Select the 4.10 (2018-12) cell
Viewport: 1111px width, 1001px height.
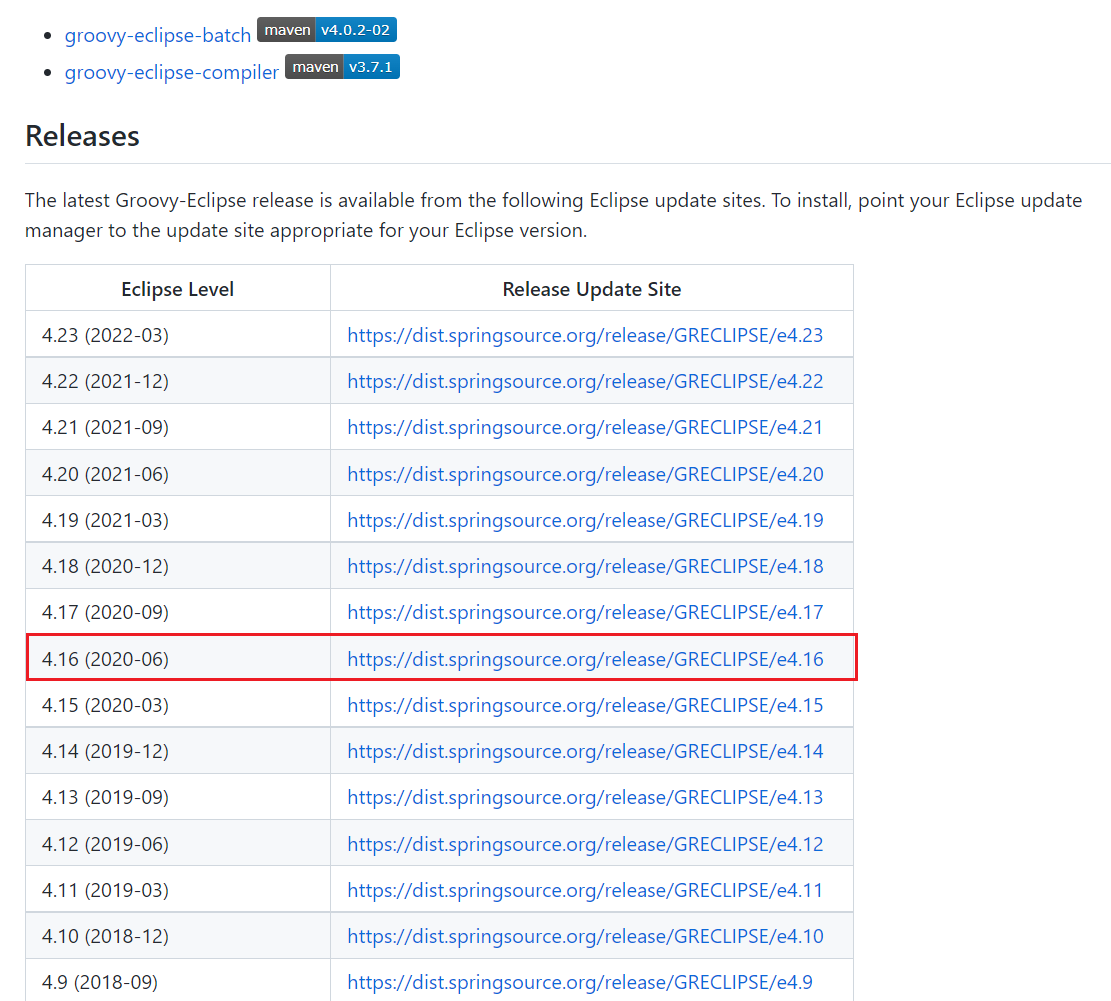[x=178, y=935]
